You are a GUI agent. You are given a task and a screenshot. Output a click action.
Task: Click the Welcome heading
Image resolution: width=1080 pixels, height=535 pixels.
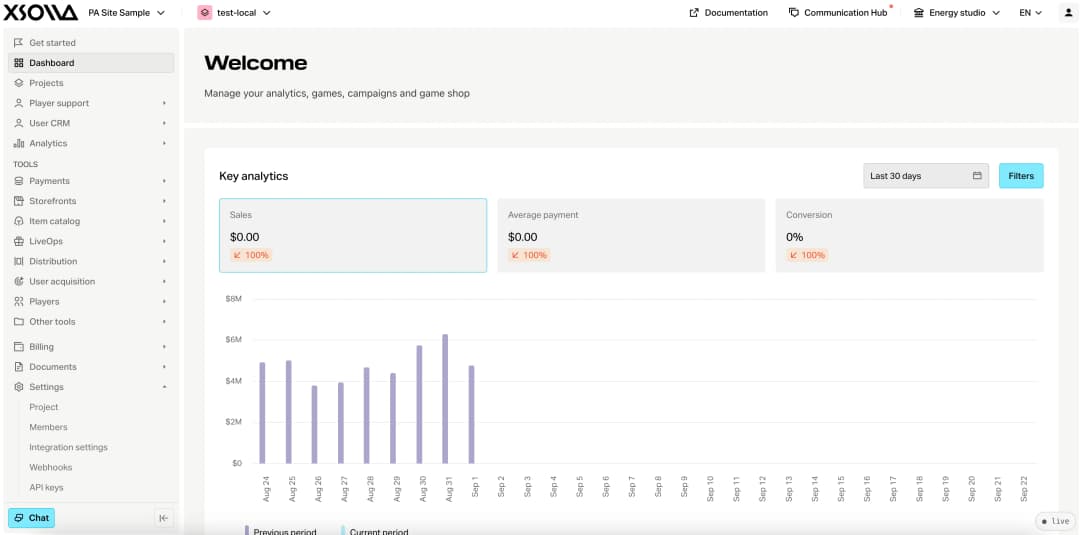click(x=256, y=63)
